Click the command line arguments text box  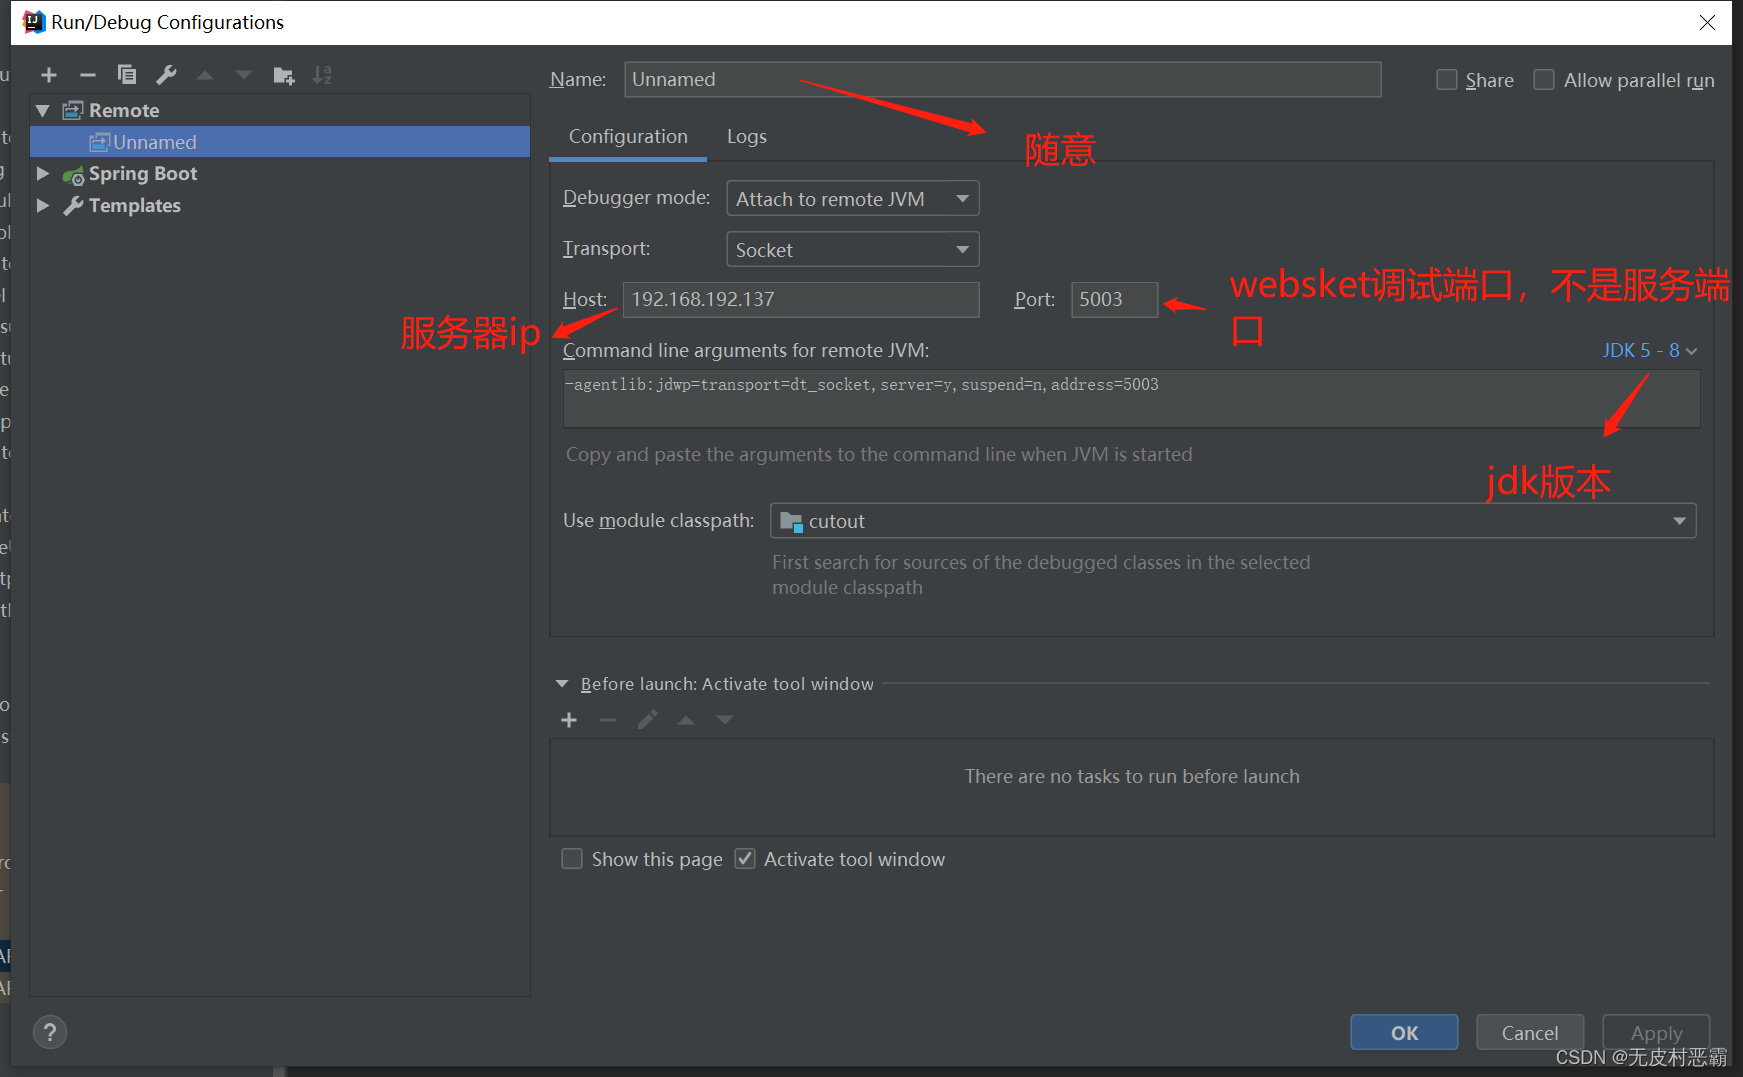(1131, 399)
